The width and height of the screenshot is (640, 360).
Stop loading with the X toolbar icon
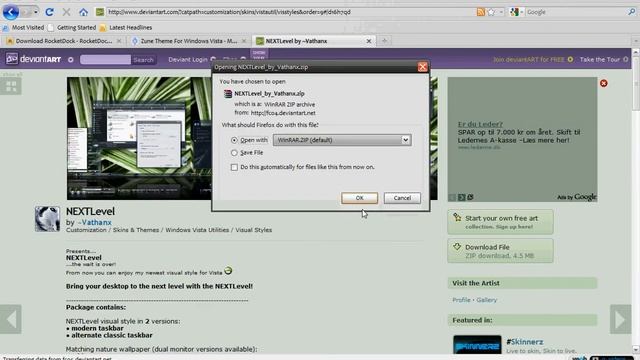pyautogui.click(x=66, y=12)
